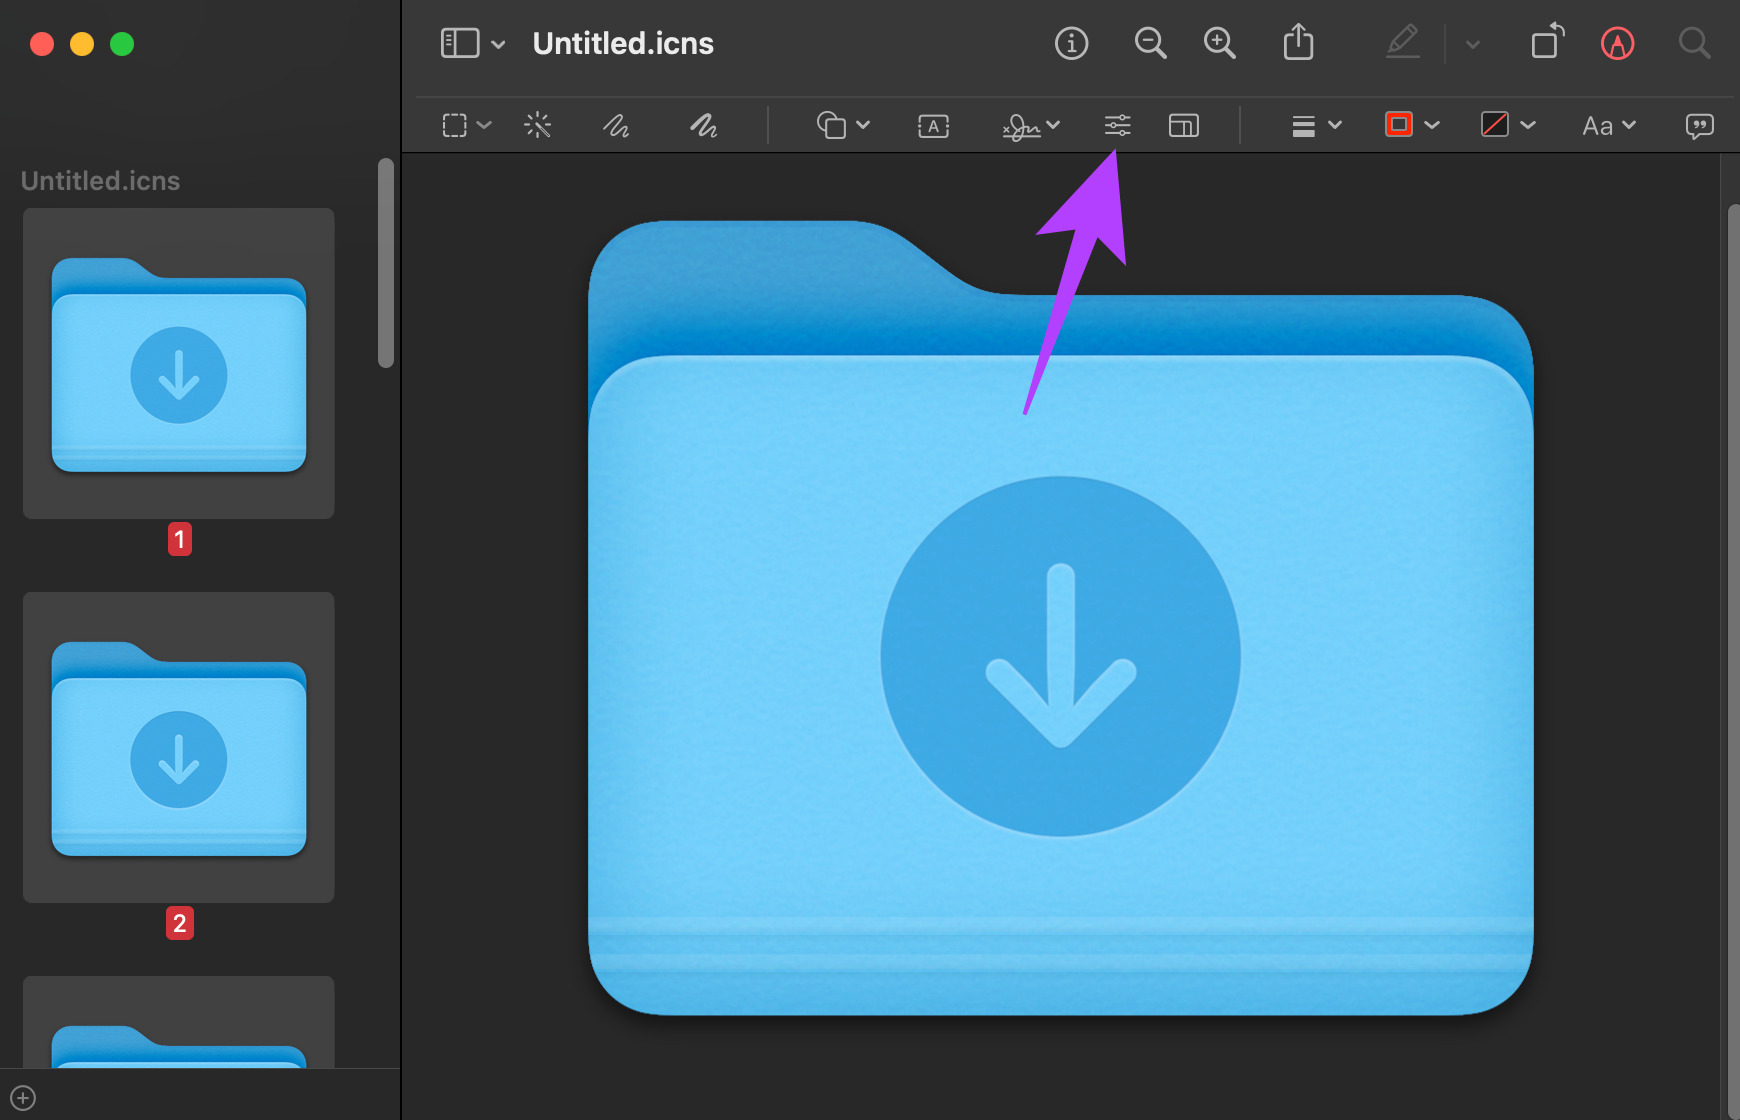Open the Adjust Color sliders icon
This screenshot has height=1120, width=1740.
[1117, 125]
